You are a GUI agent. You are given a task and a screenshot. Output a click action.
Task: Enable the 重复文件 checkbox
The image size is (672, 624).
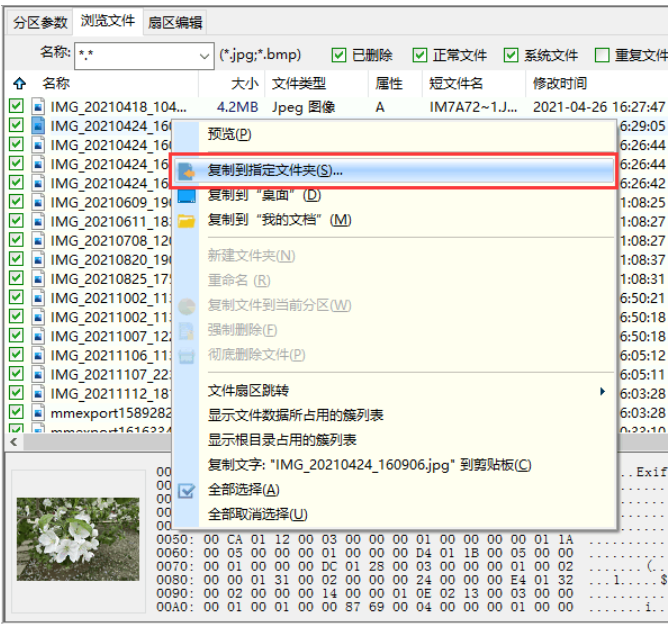tap(602, 55)
